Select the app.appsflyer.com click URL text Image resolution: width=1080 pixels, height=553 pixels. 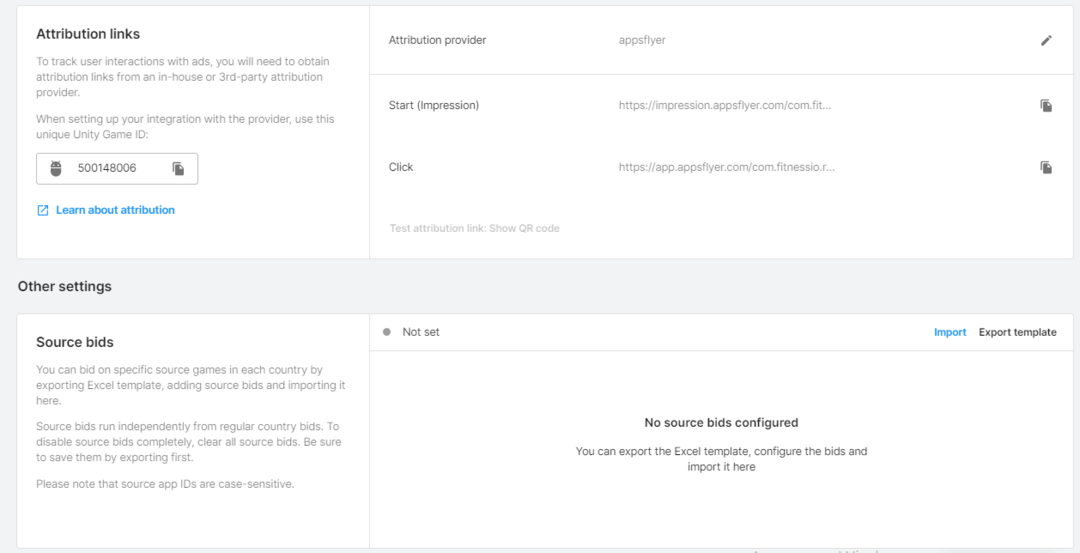(726, 167)
